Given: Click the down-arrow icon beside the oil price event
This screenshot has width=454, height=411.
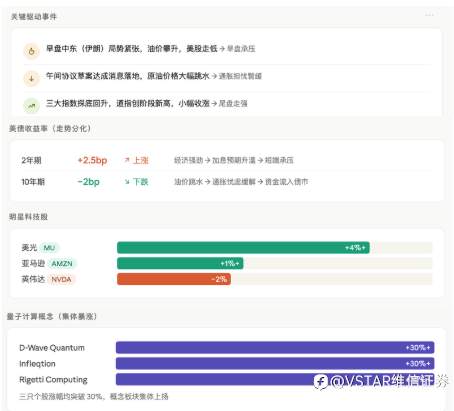Looking at the screenshot, I should tap(32, 79).
